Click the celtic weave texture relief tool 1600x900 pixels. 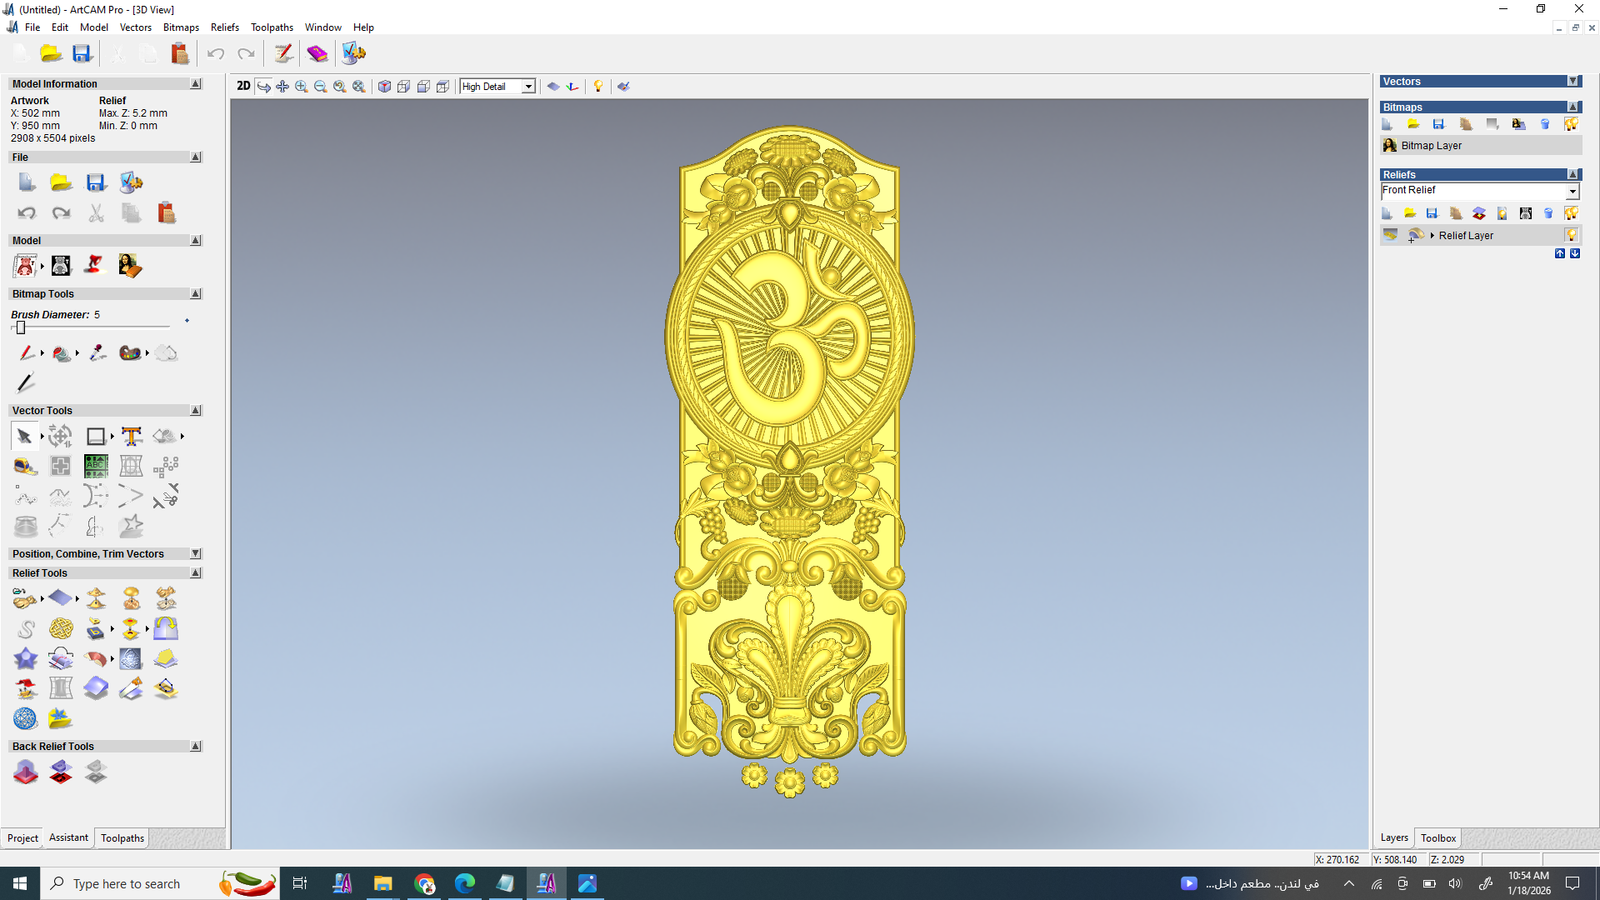tap(61, 629)
